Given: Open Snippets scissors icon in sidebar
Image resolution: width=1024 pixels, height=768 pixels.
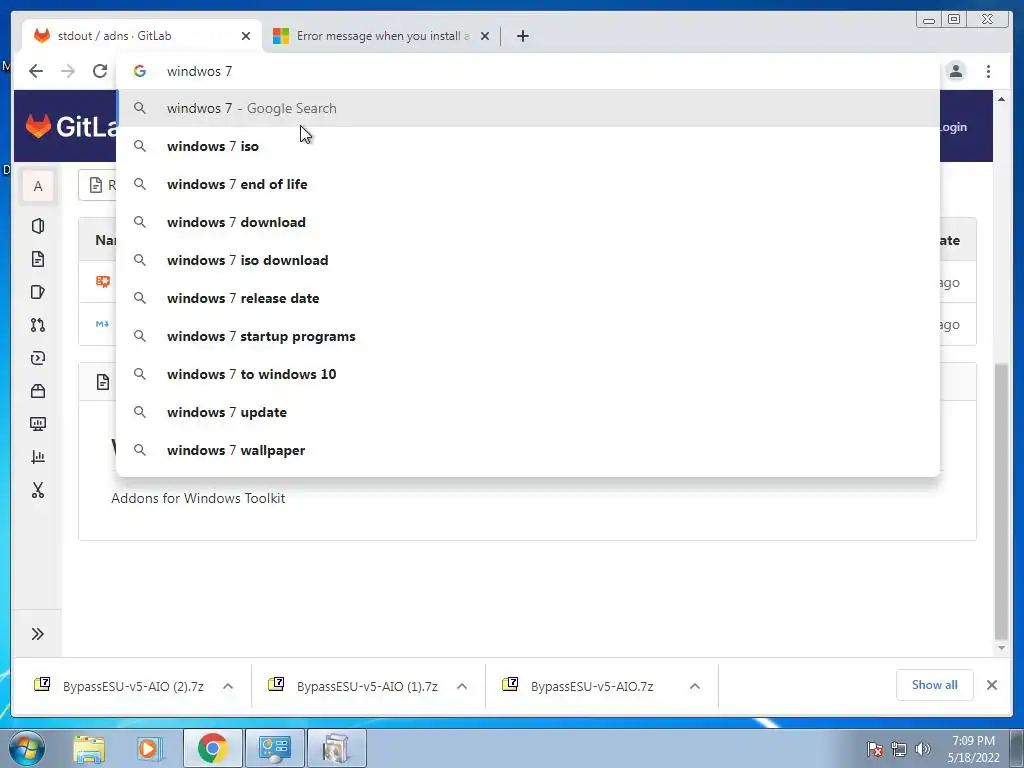Looking at the screenshot, I should [38, 490].
